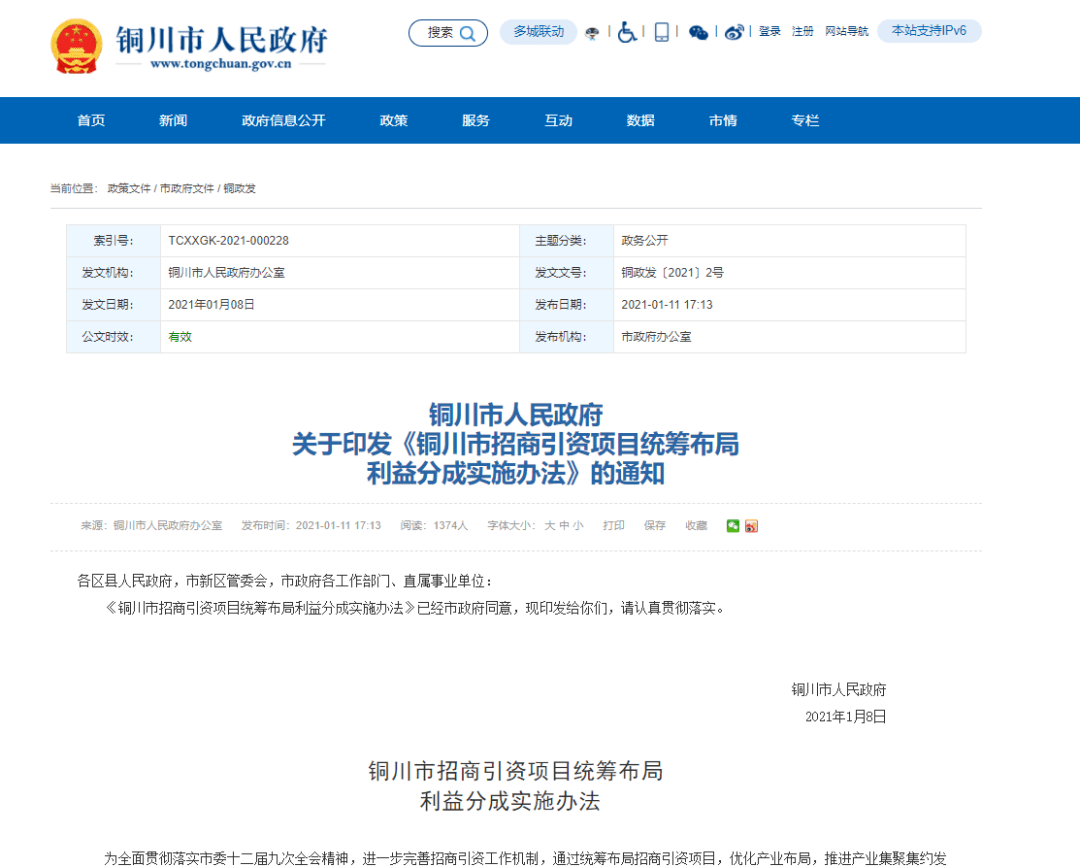
Task: Set font size to 小 (small)
Action: (x=578, y=526)
